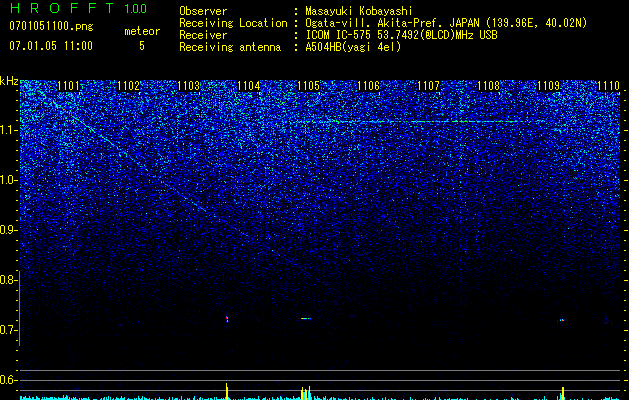Viewport: 629px width, 400px height.
Task: Click the 1102 time marker
Action: 129,86
